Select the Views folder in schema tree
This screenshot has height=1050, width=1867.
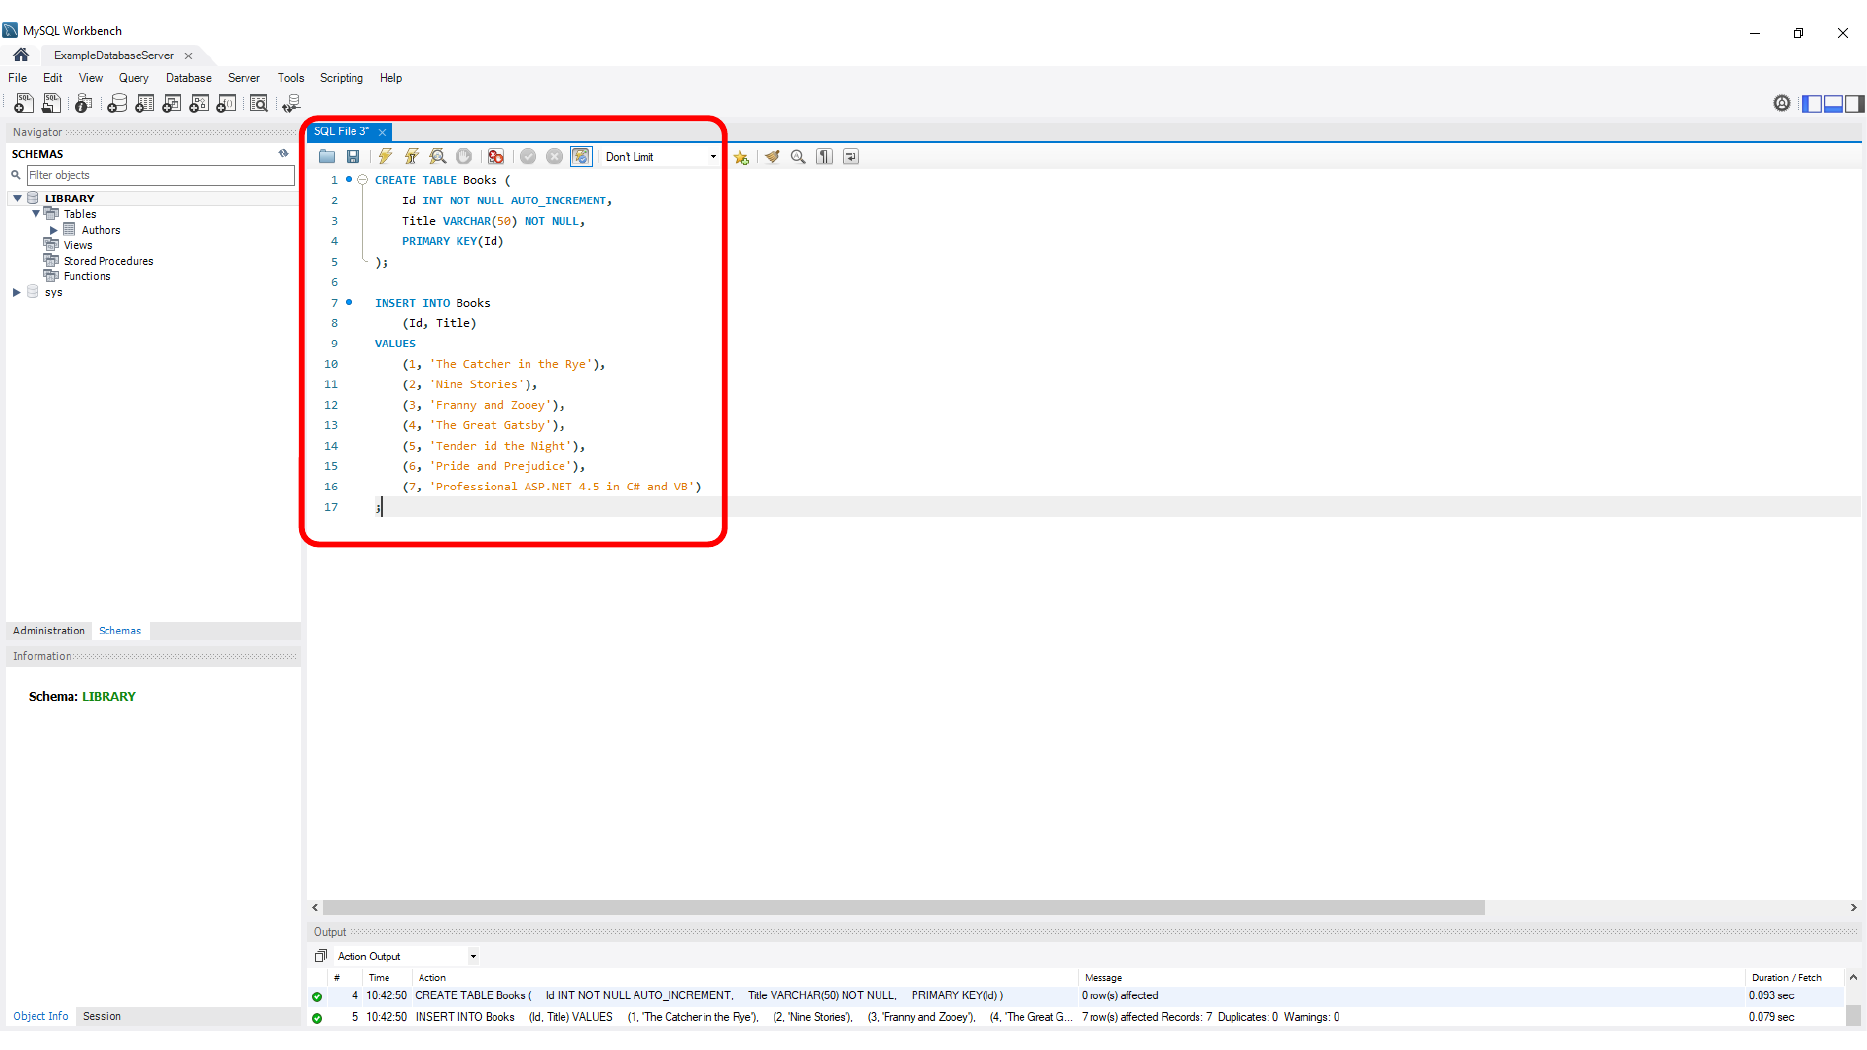coord(78,245)
